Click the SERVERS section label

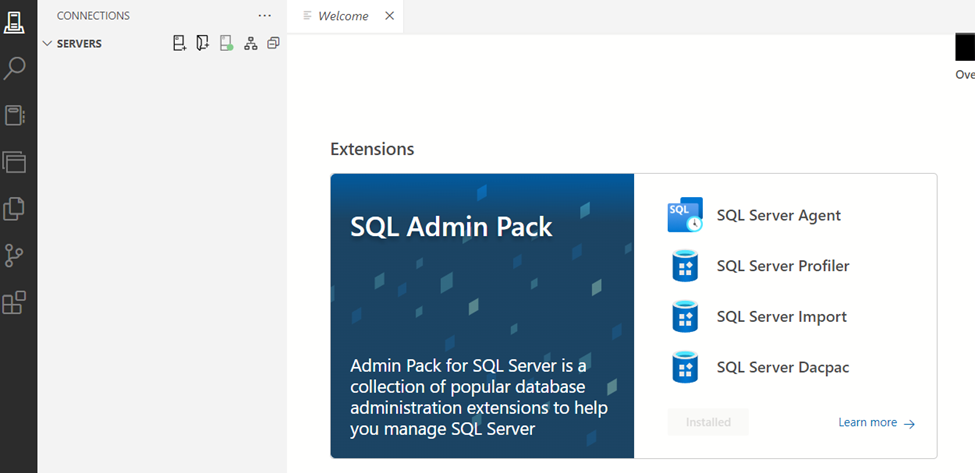click(x=80, y=44)
